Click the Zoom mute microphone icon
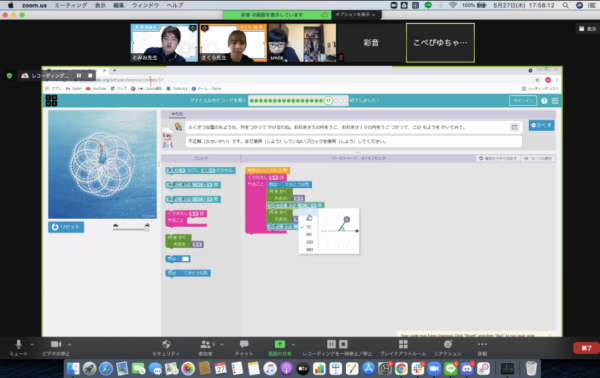600x378 pixels. pyautogui.click(x=18, y=344)
